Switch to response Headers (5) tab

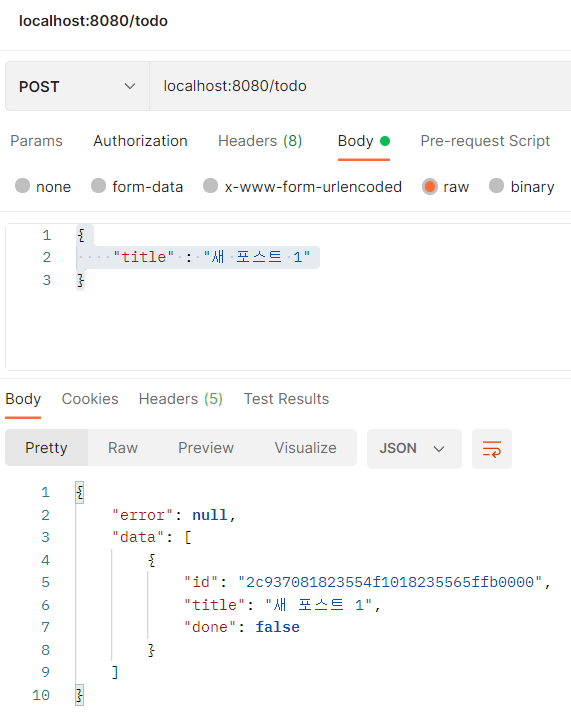[181, 399]
